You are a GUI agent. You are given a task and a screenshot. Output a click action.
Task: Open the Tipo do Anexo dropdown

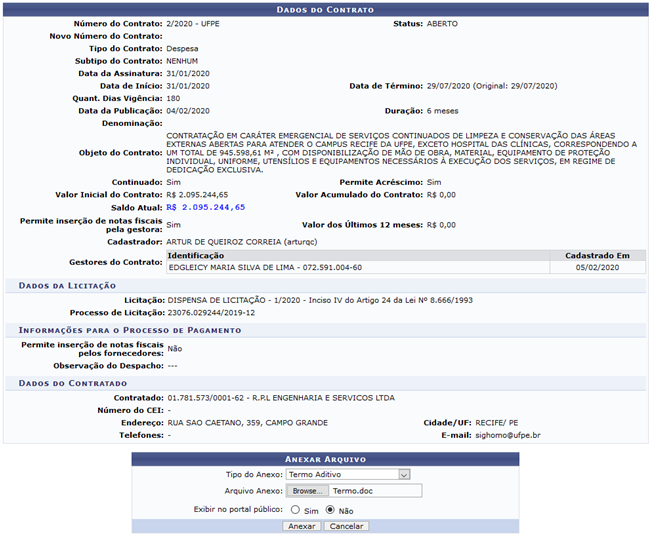[x=348, y=474]
